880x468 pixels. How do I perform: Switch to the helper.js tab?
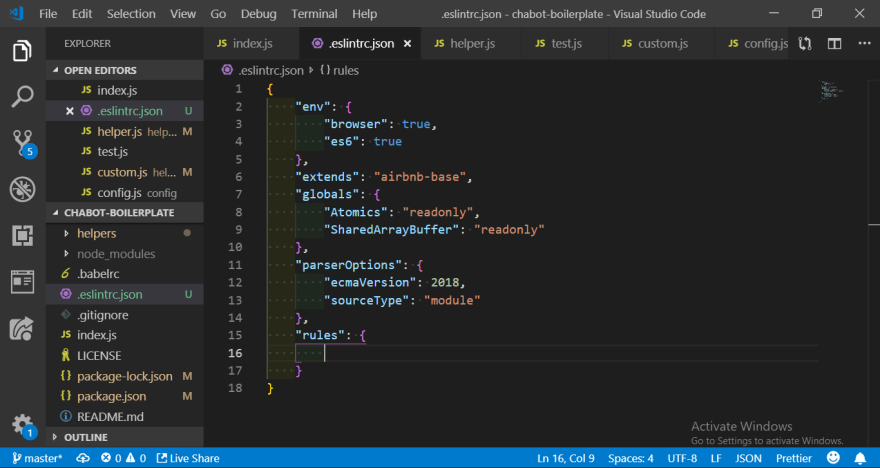click(x=470, y=44)
